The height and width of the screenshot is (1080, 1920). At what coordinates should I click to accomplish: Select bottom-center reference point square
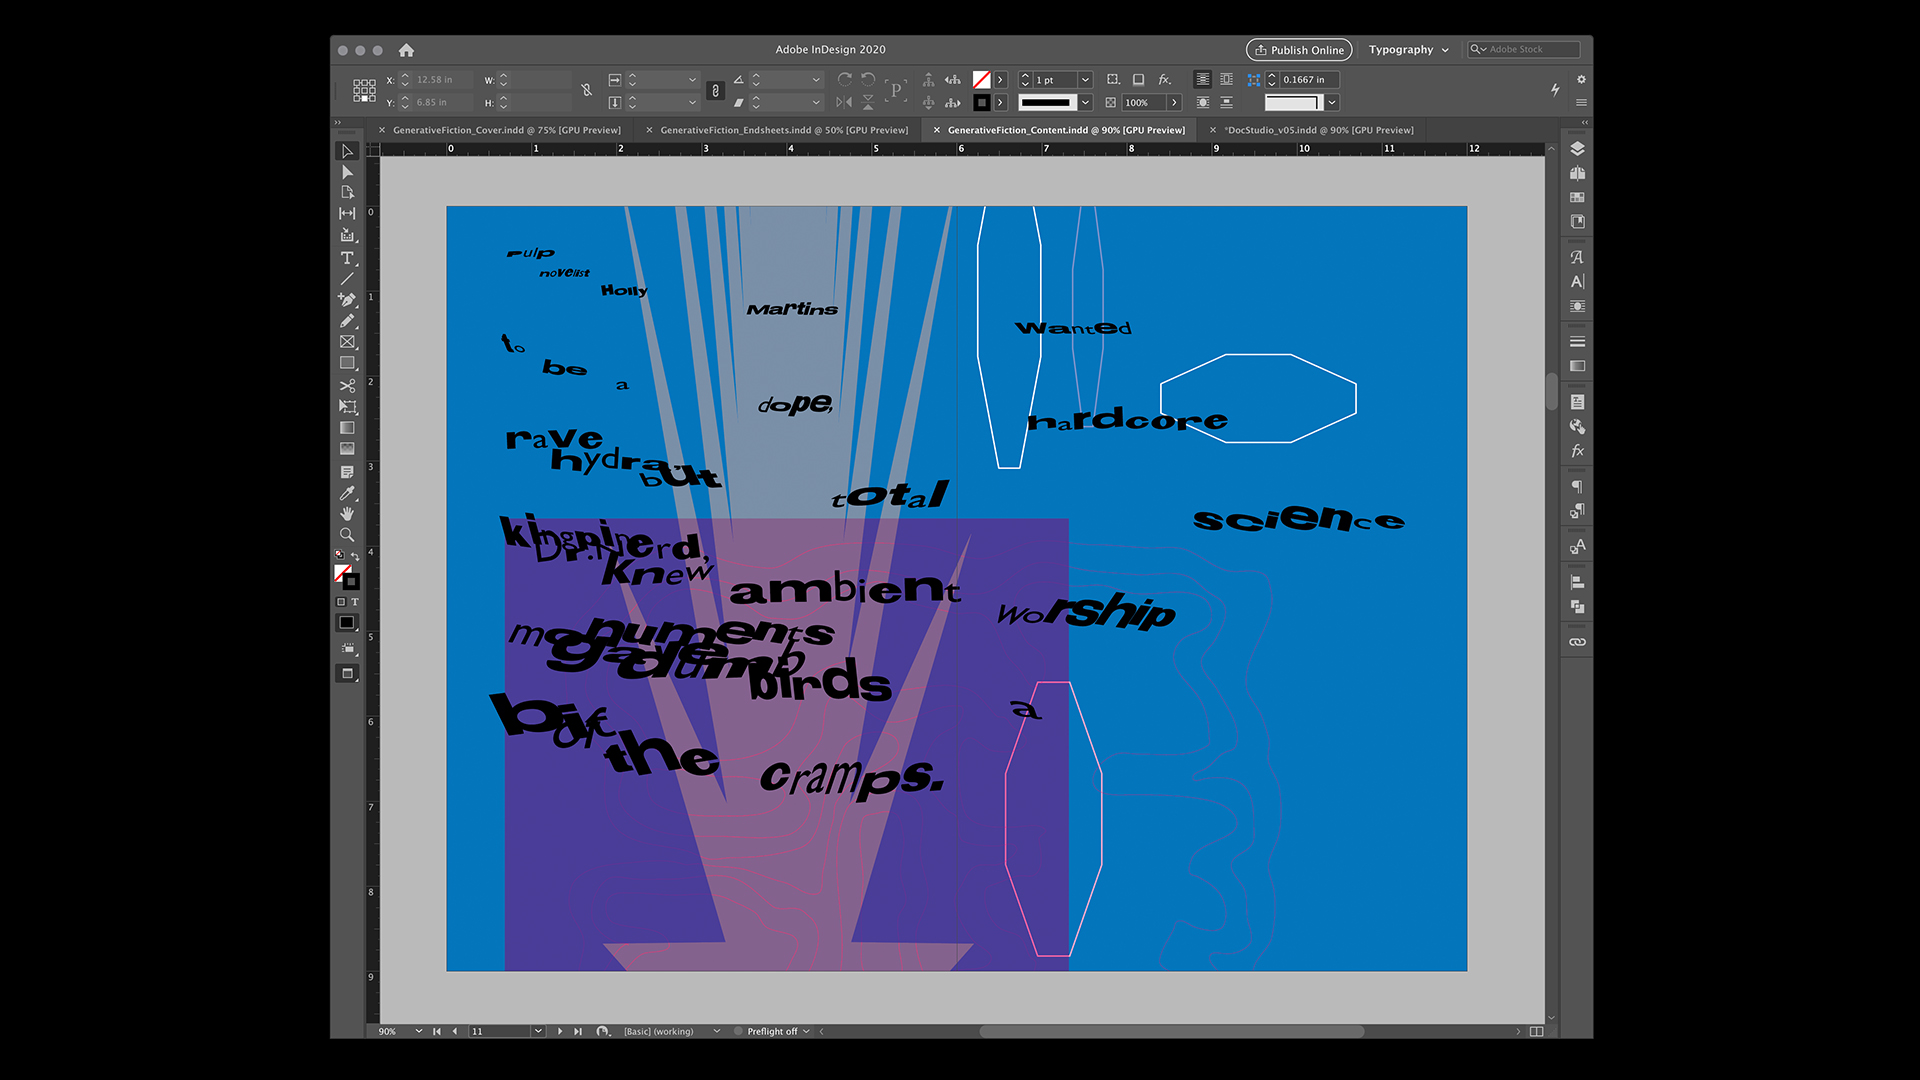pyautogui.click(x=364, y=99)
